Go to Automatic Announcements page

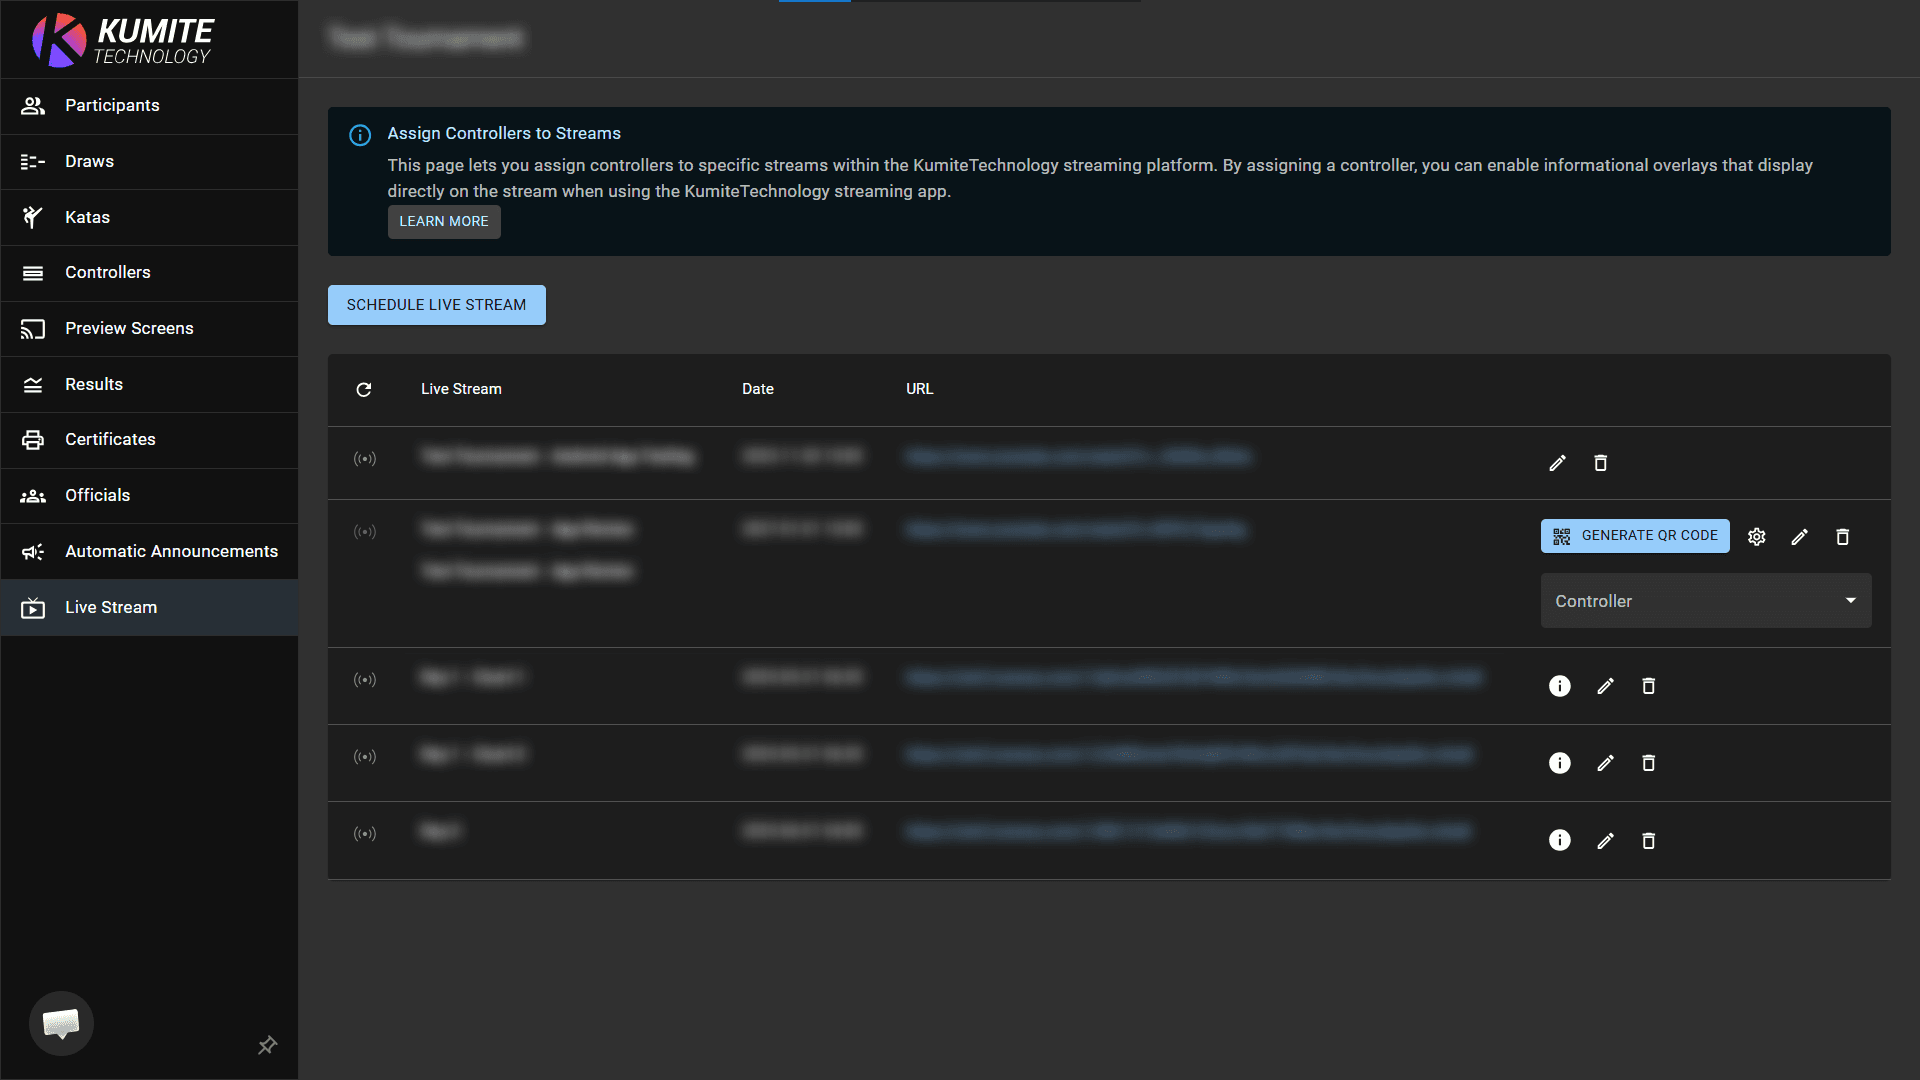171,551
